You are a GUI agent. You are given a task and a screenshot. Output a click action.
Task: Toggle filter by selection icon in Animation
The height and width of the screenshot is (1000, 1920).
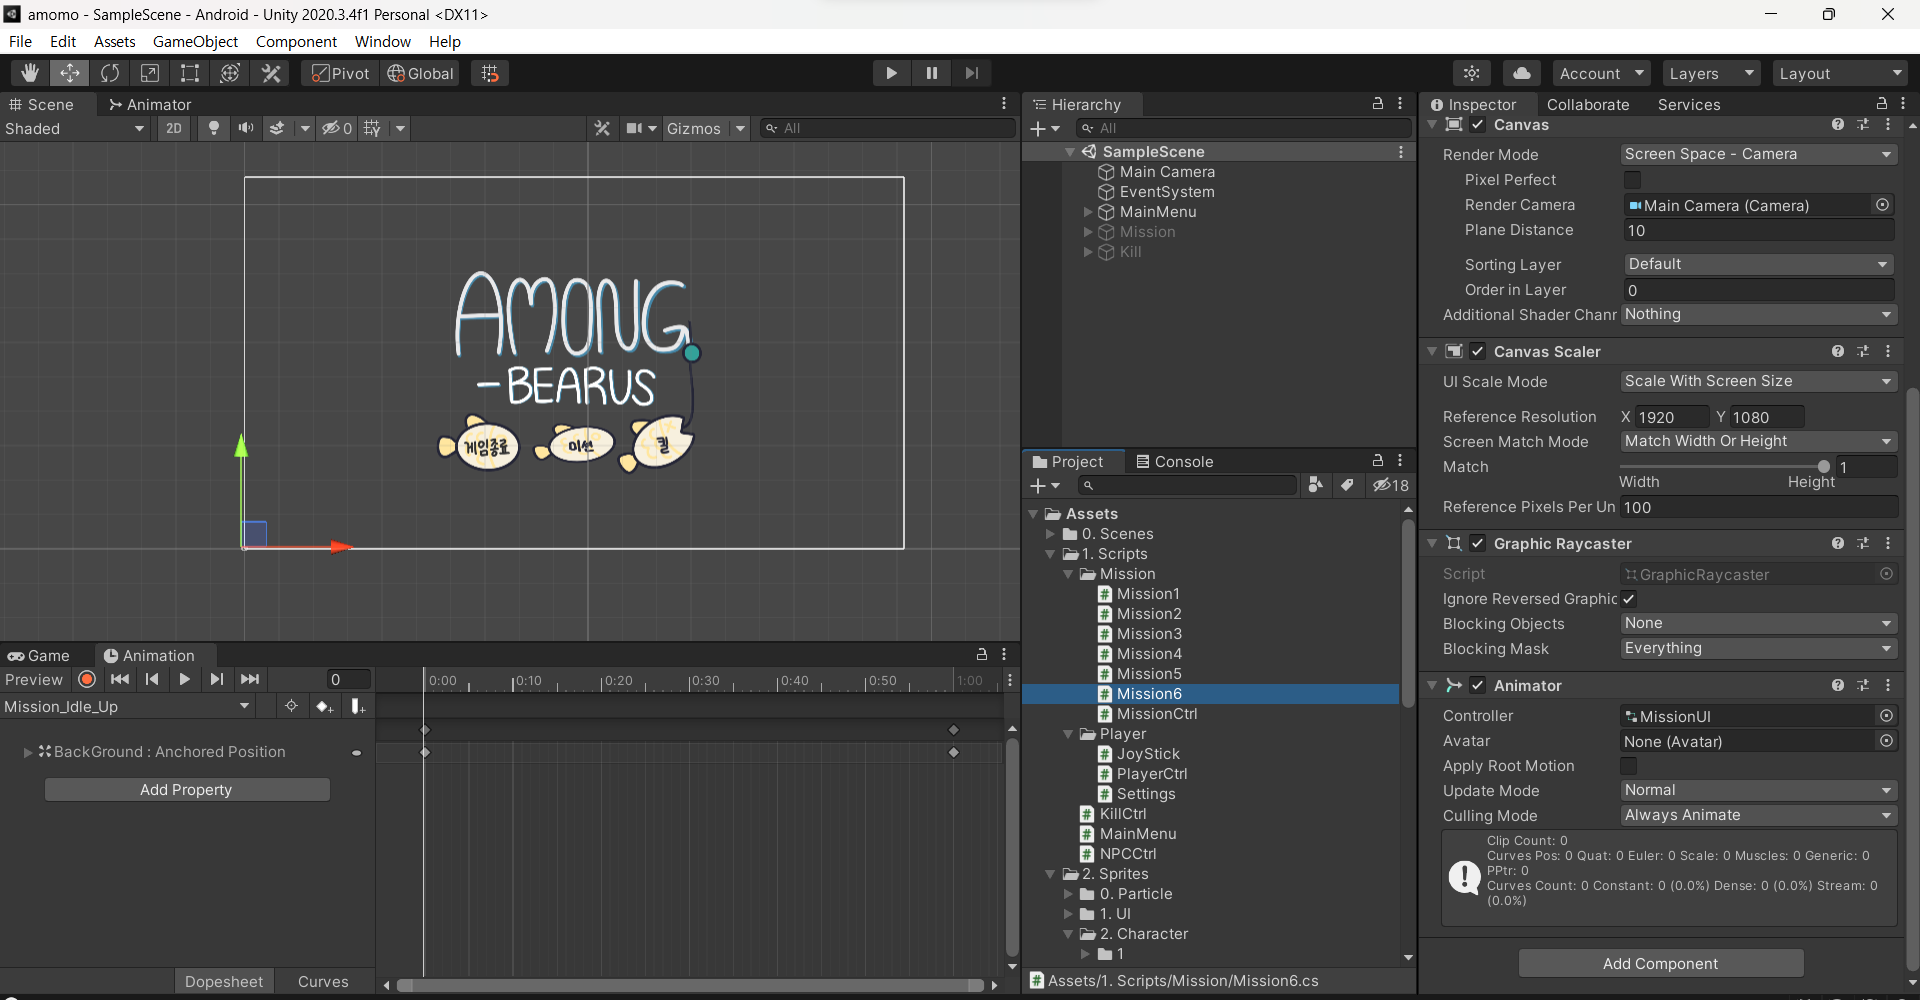pyautogui.click(x=291, y=706)
